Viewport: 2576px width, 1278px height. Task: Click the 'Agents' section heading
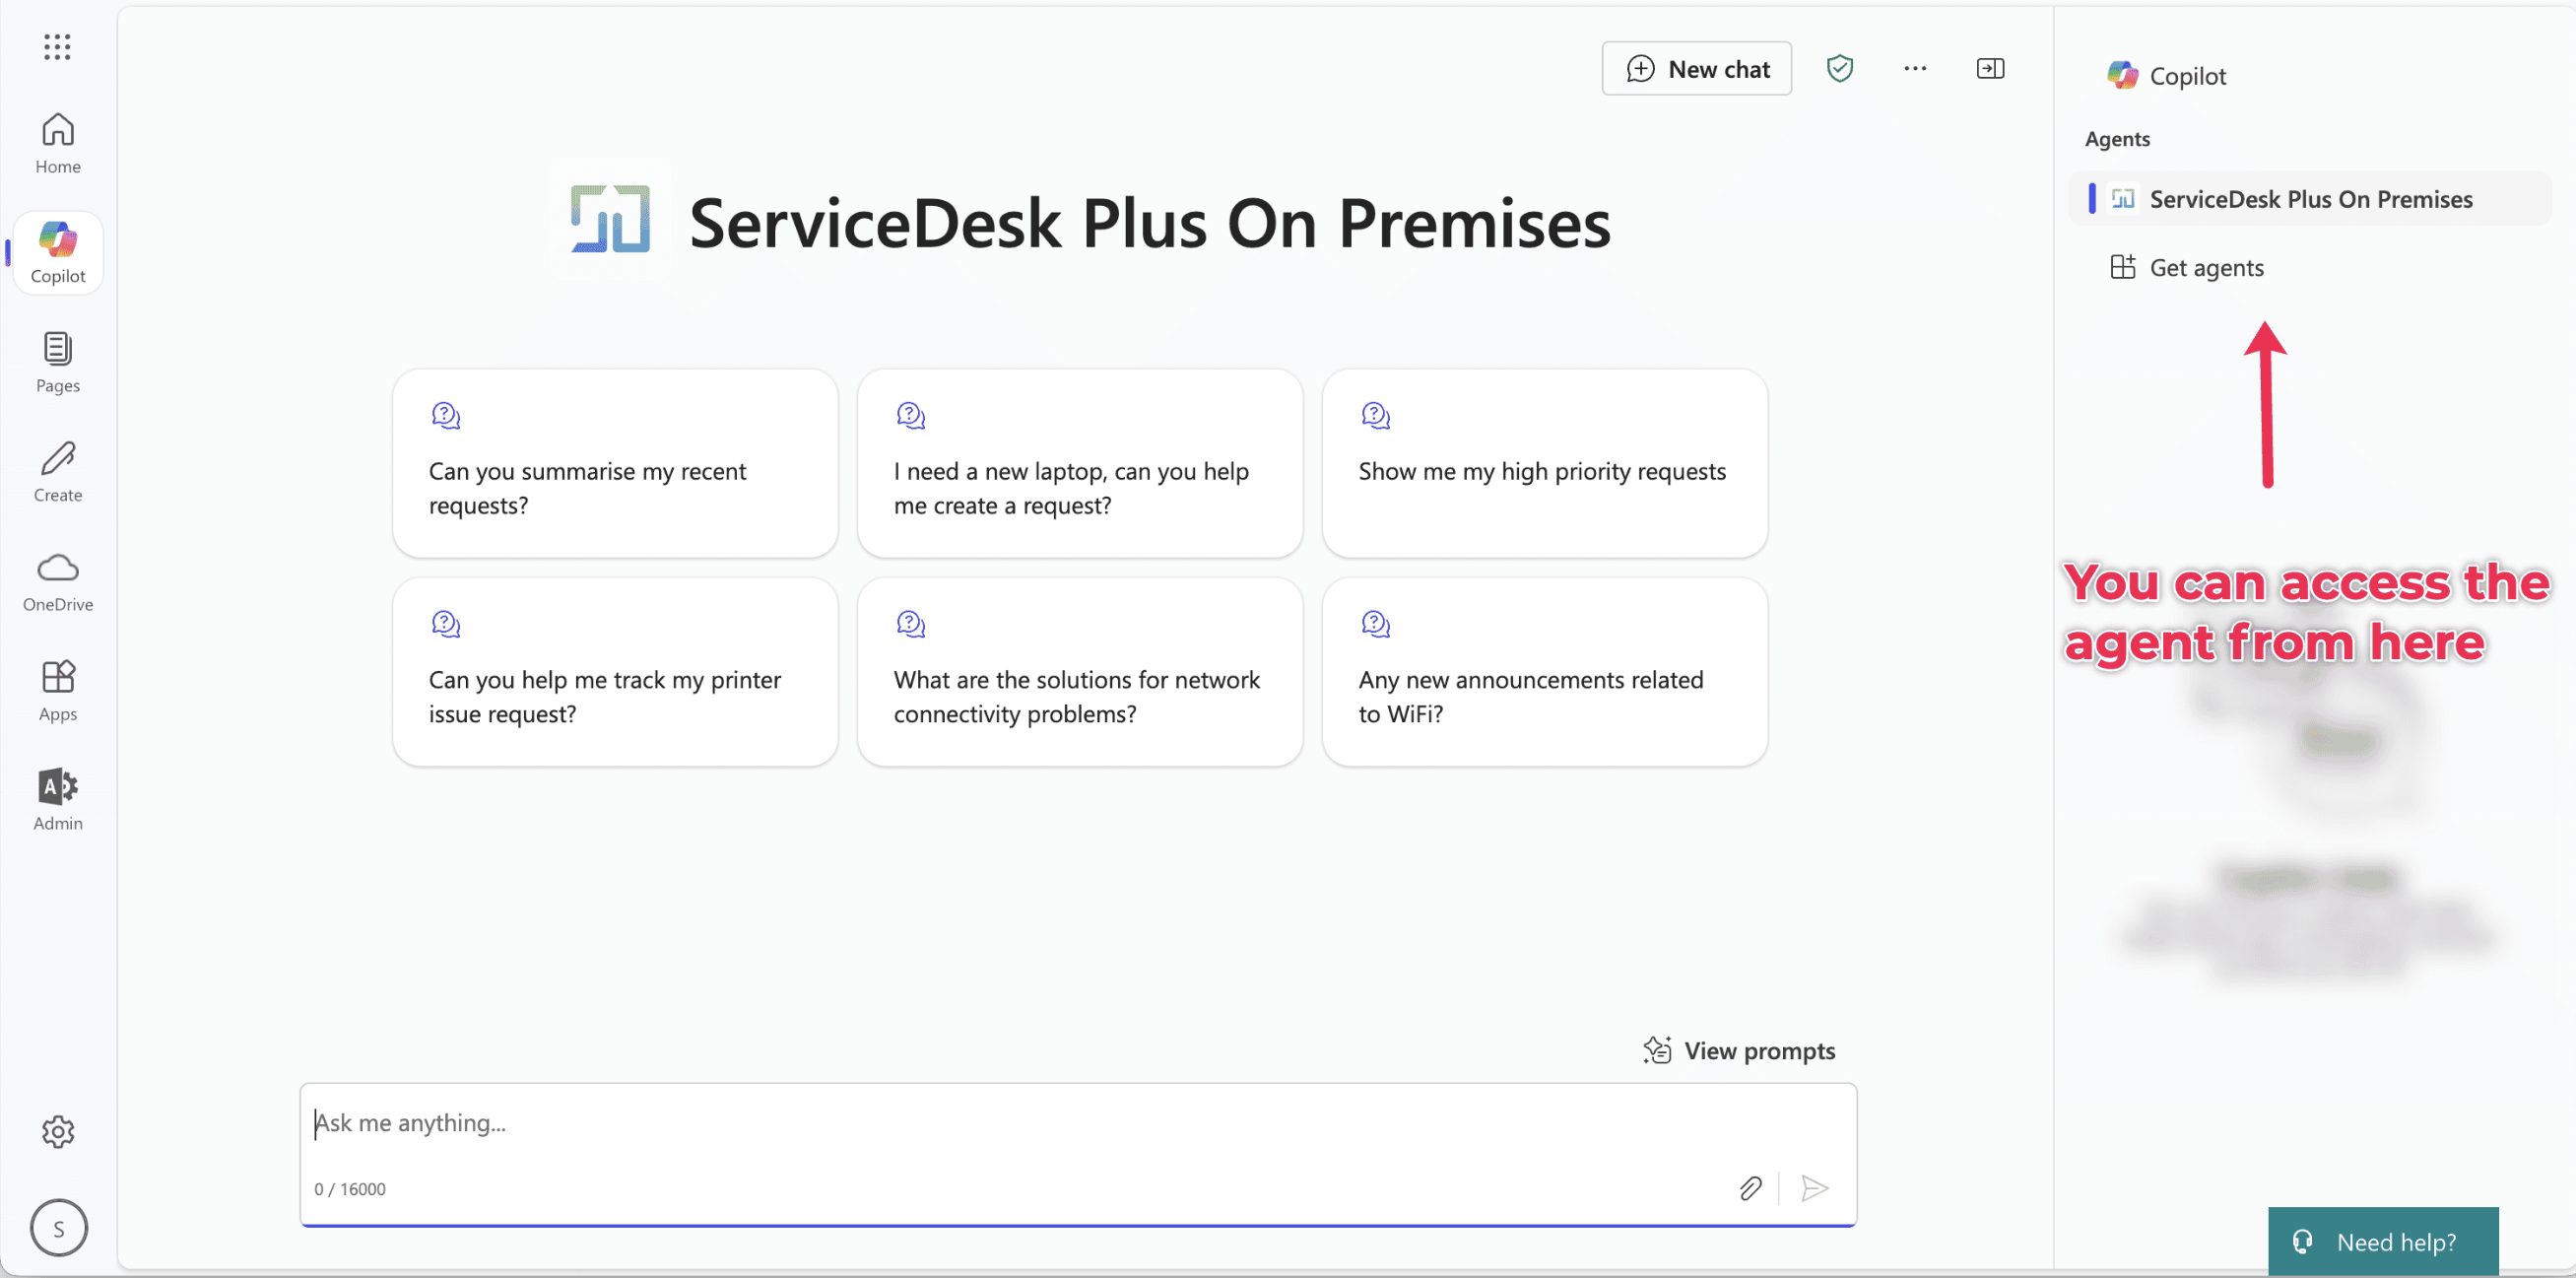coord(2117,139)
